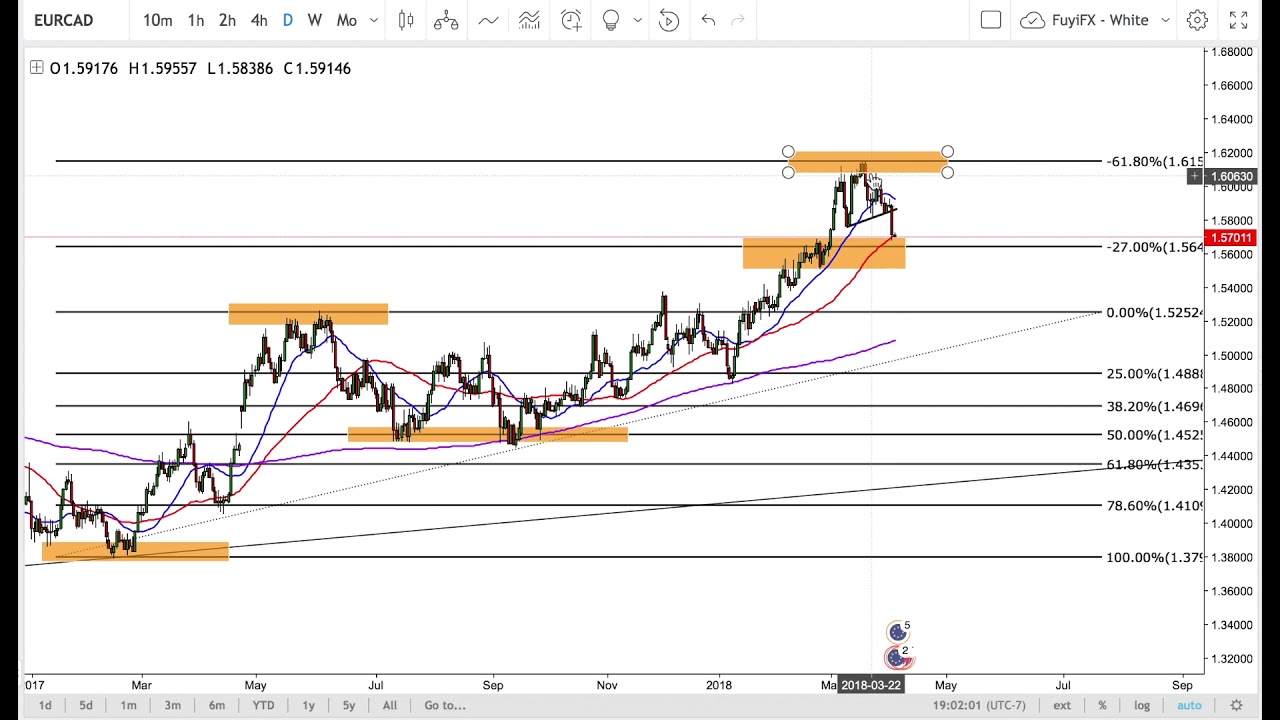Set the date range to 3m
The width and height of the screenshot is (1280, 720).
point(172,705)
